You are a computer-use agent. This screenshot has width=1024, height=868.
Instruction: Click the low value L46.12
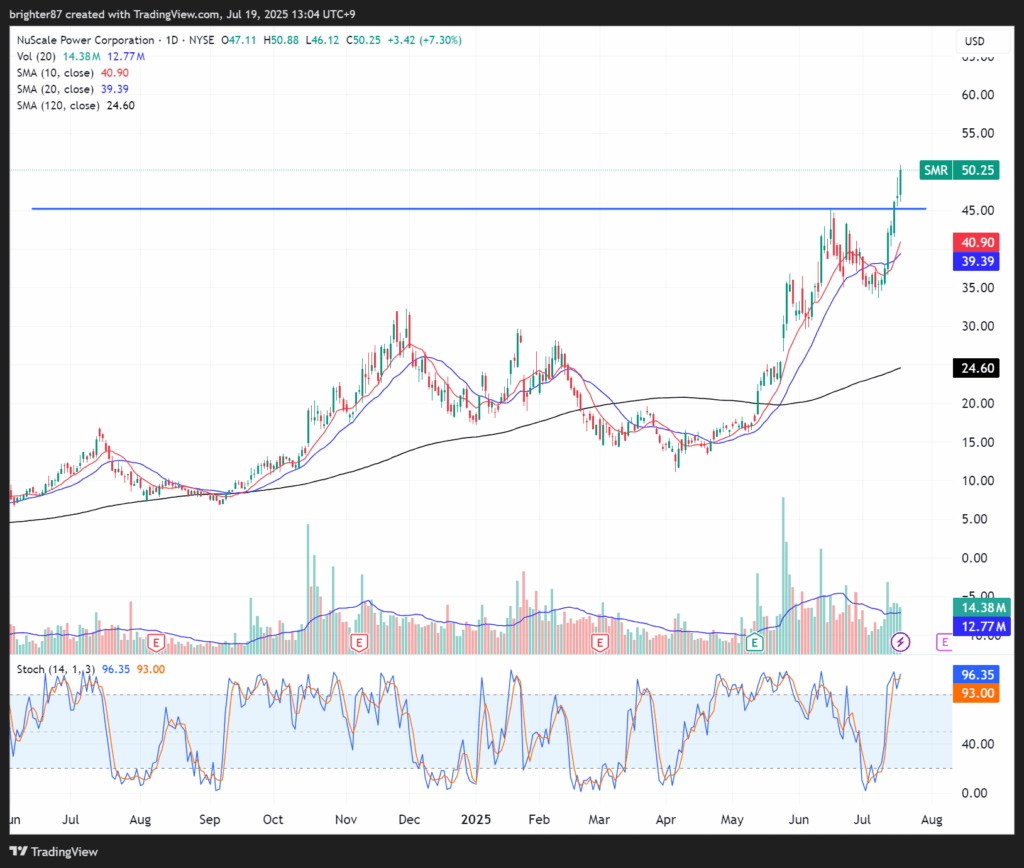pyautogui.click(x=322, y=40)
